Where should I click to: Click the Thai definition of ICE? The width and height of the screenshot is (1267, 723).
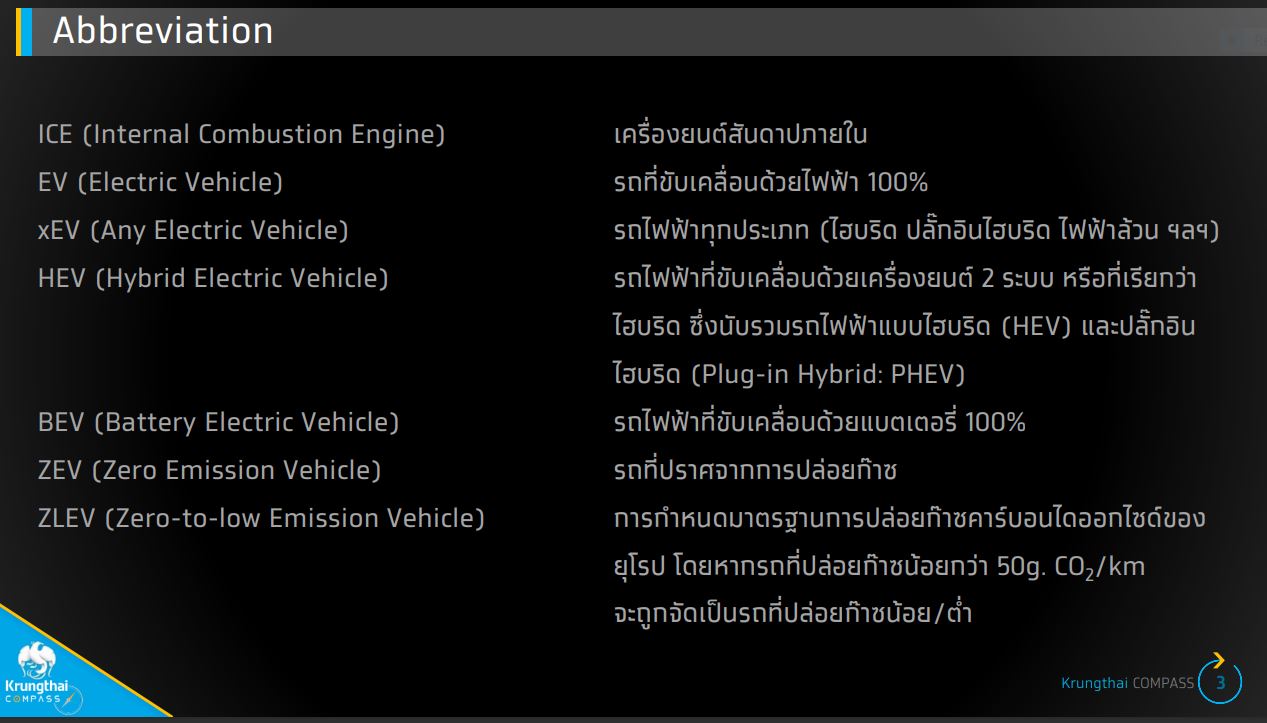(x=740, y=134)
